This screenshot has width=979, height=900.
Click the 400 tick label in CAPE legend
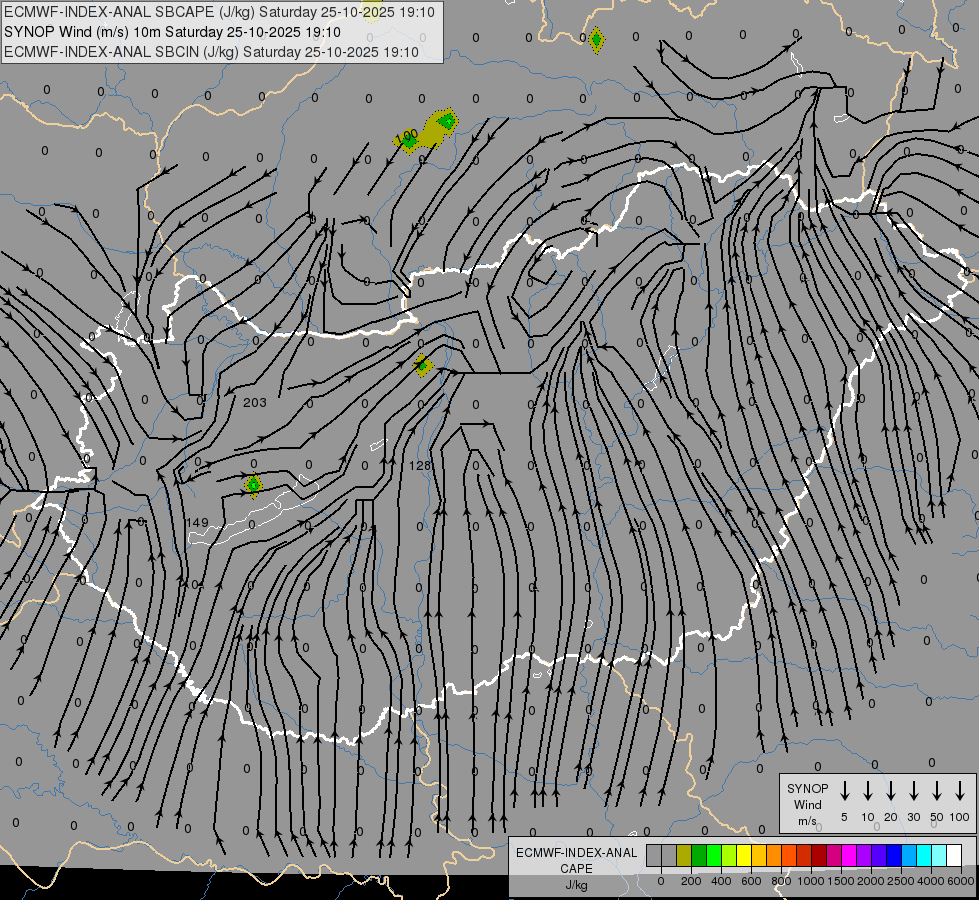[x=721, y=881]
